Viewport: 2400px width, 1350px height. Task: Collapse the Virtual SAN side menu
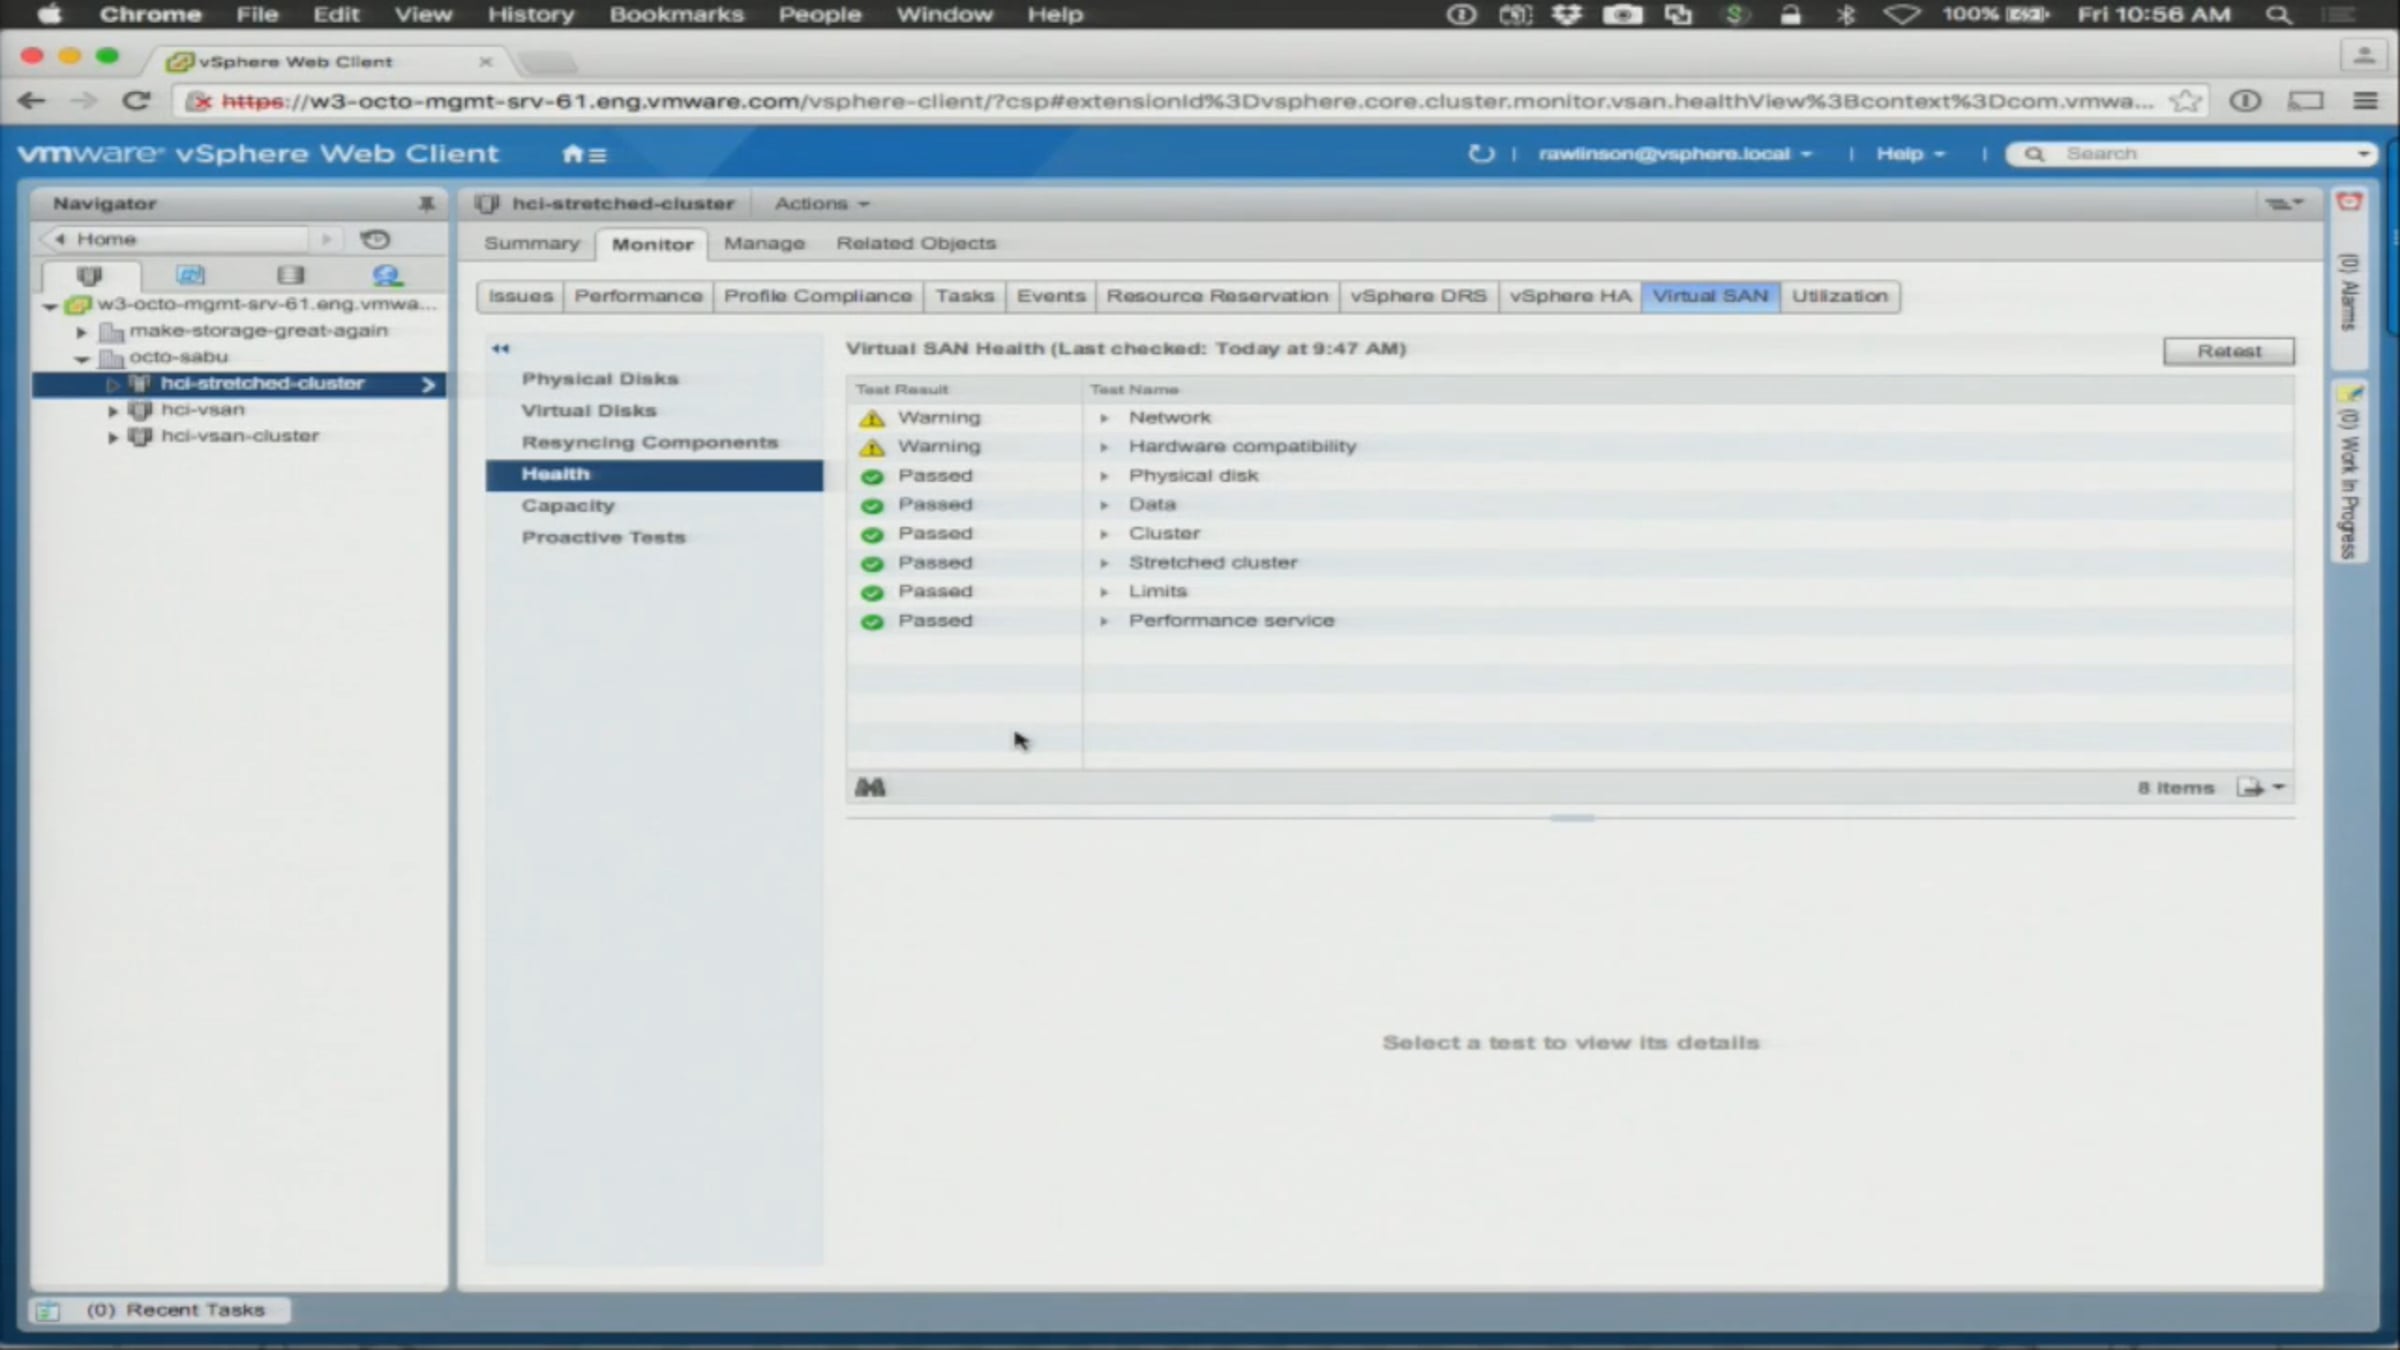500,349
